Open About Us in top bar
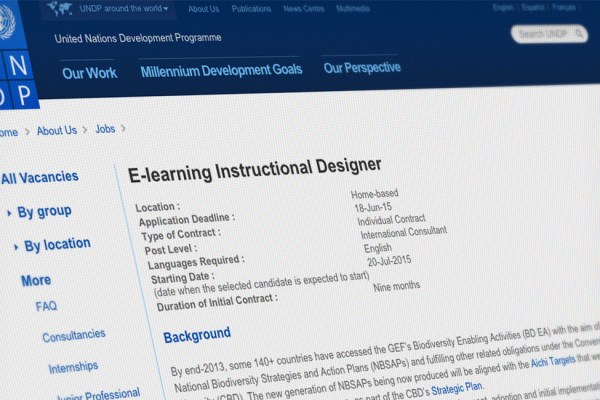The image size is (600, 400). [x=204, y=9]
